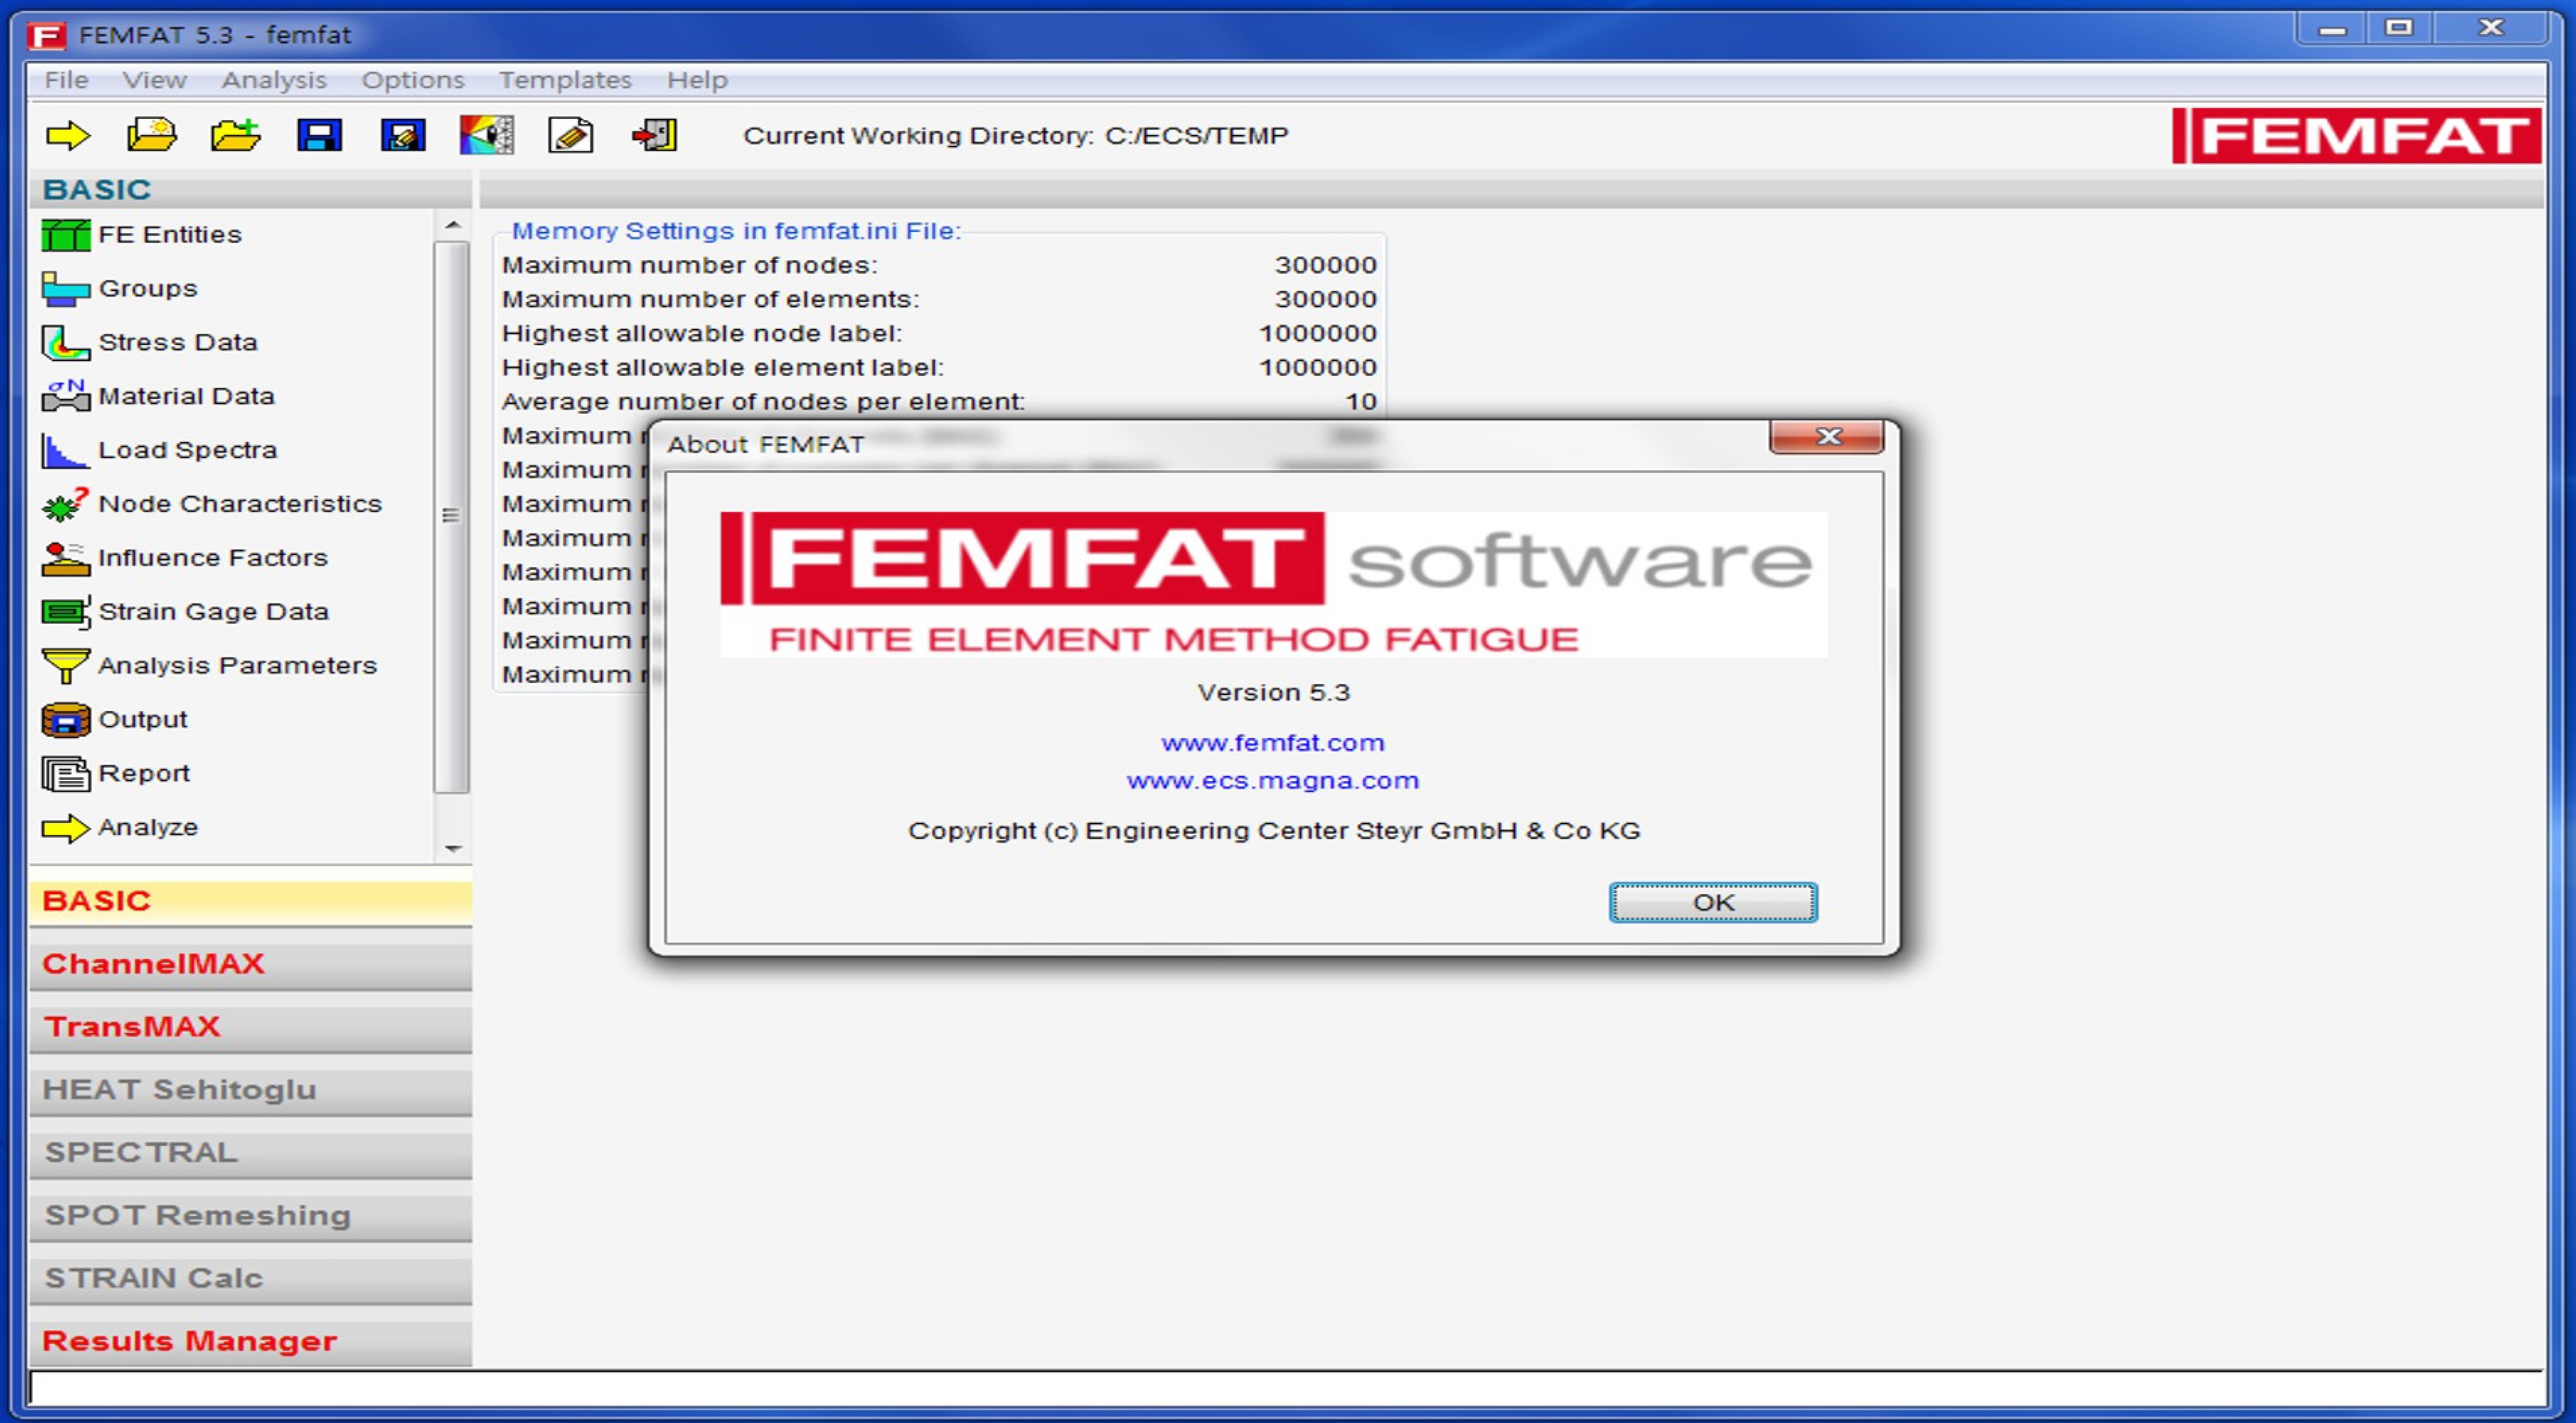This screenshot has width=2576, height=1423.
Task: Open Analysis Parameters sidebar item
Action: (210, 666)
